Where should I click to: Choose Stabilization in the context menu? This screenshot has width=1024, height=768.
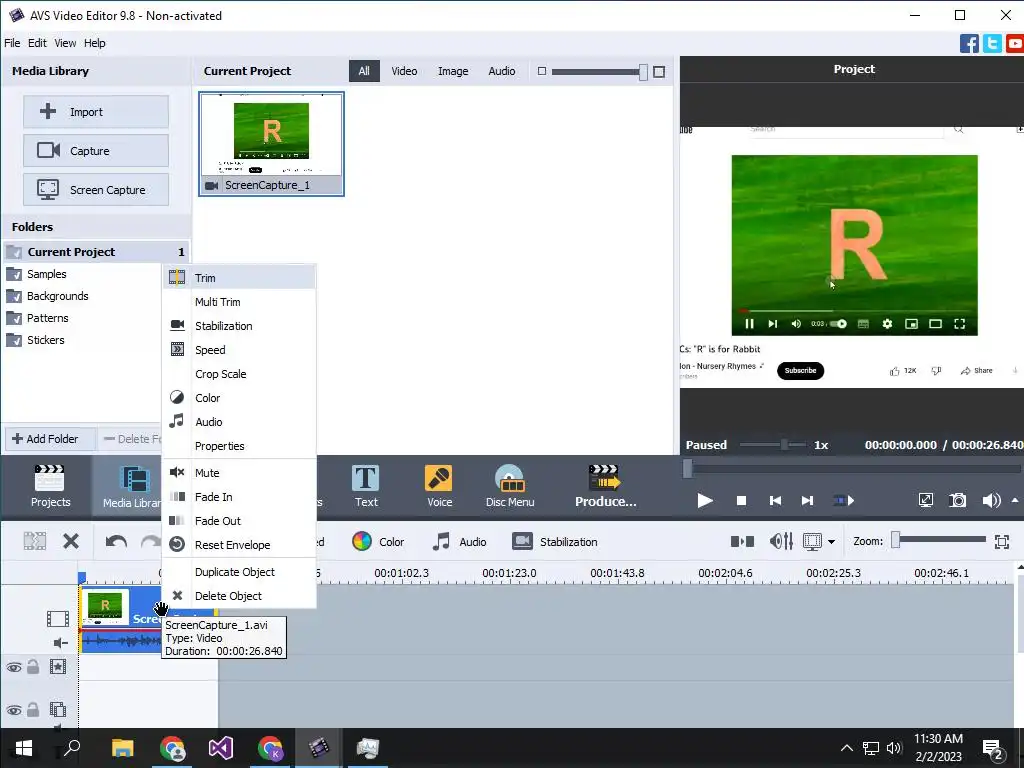[239, 326]
